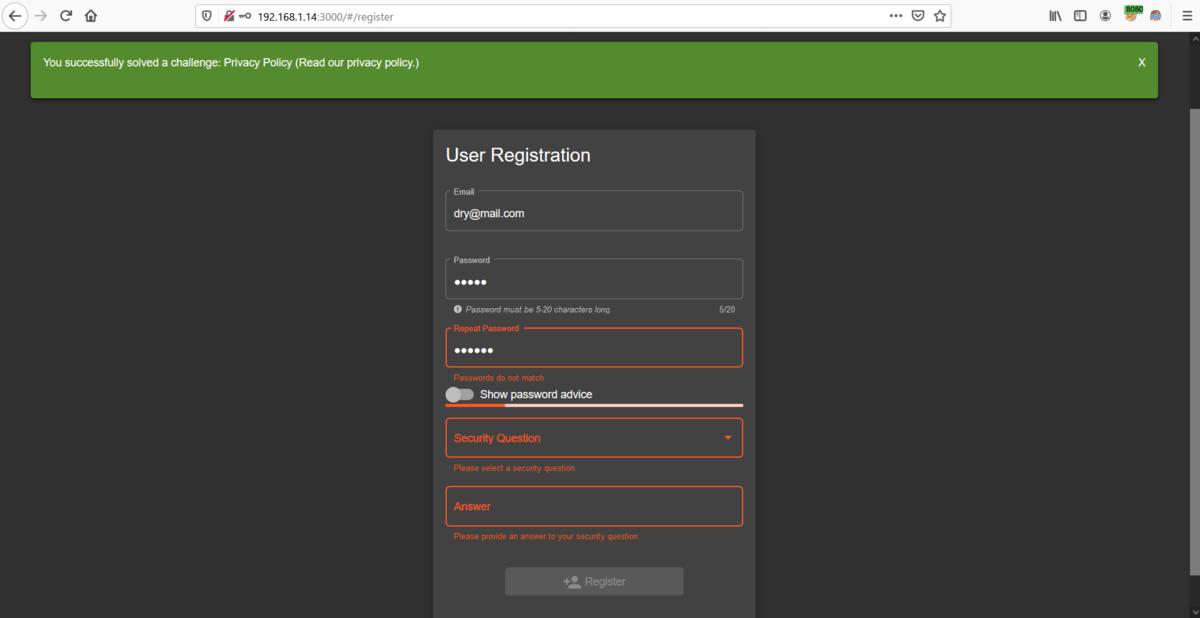This screenshot has height=618, width=1200.
Task: Click the 'Passwords do not match' message
Action: 499,378
